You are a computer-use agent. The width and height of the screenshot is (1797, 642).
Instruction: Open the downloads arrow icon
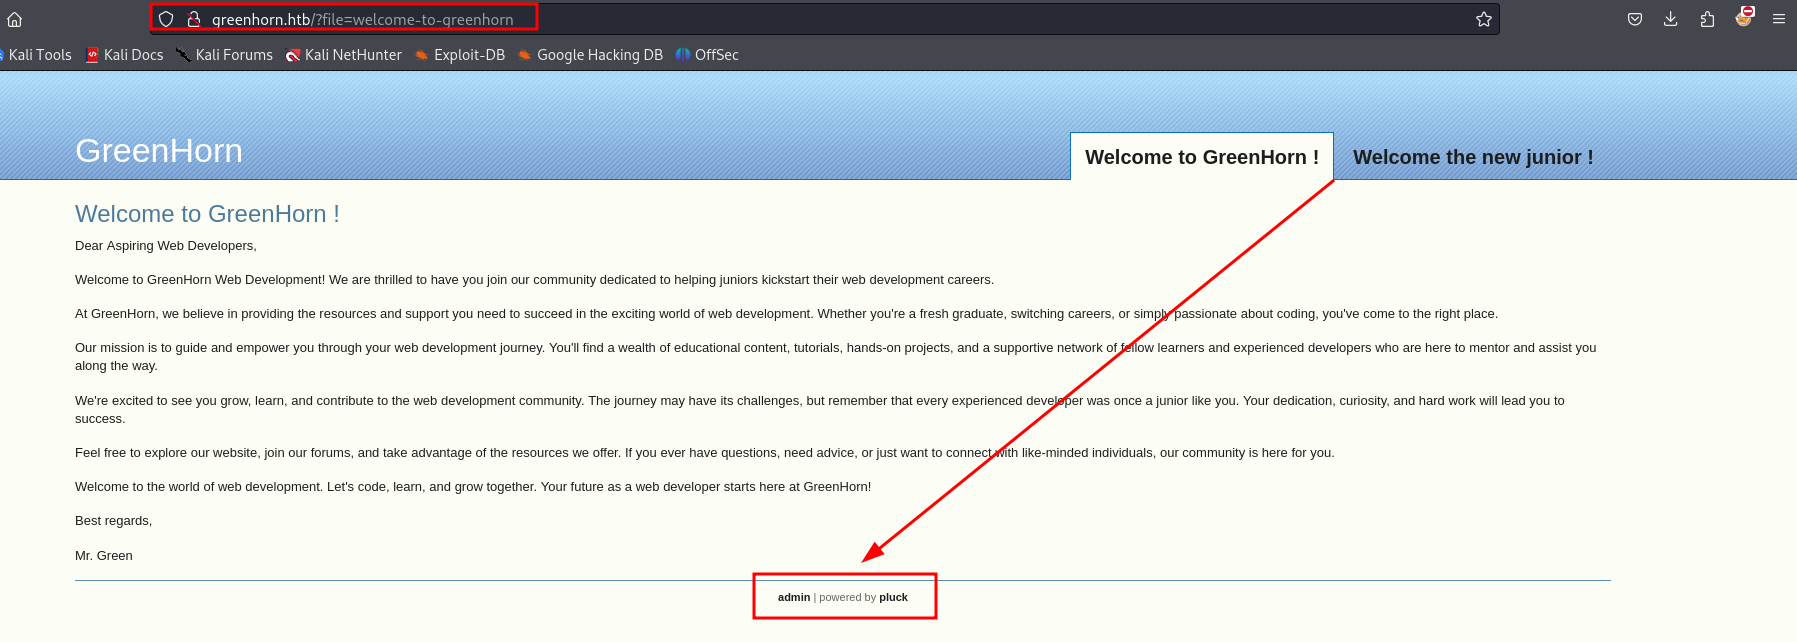[x=1671, y=19]
